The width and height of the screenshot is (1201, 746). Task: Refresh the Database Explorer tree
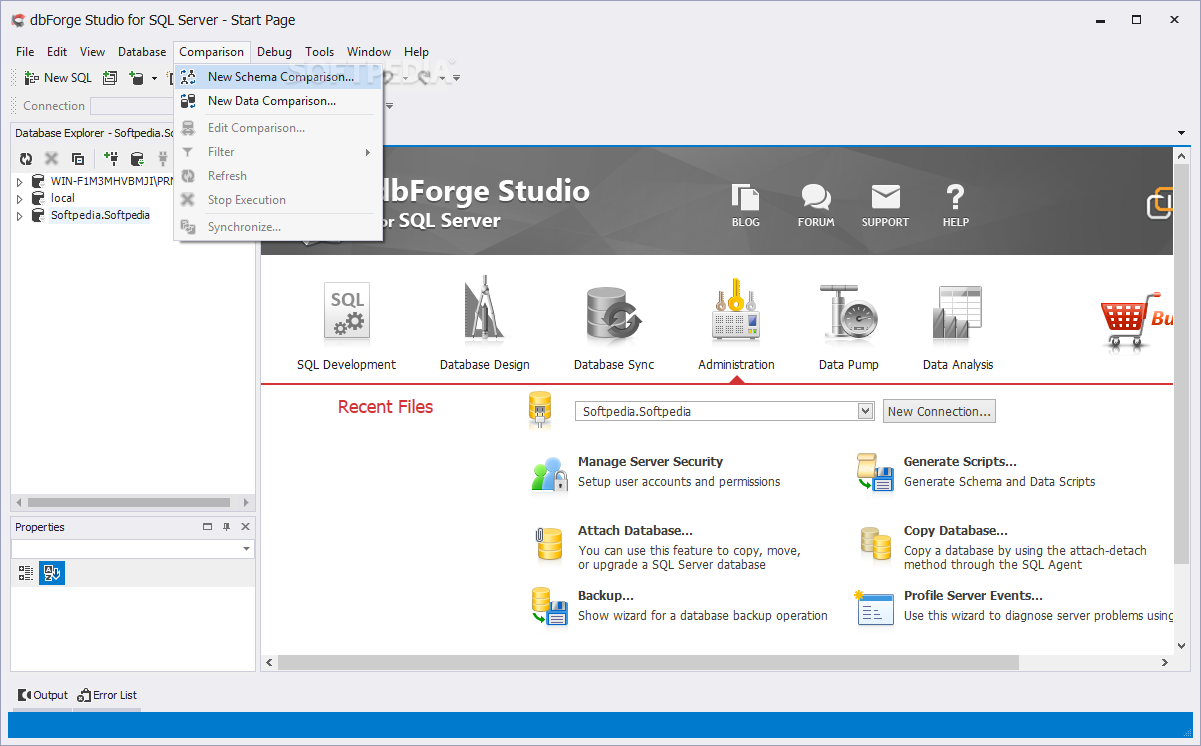(x=26, y=159)
